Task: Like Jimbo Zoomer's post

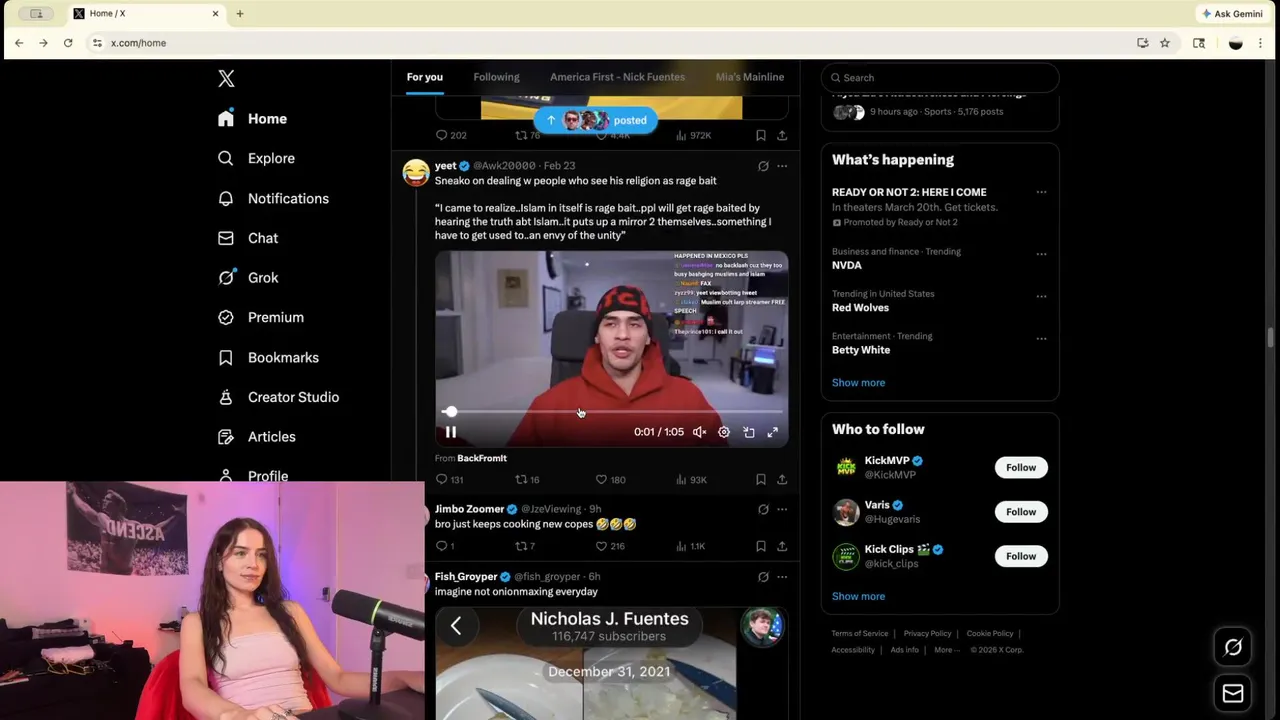Action: click(610, 546)
